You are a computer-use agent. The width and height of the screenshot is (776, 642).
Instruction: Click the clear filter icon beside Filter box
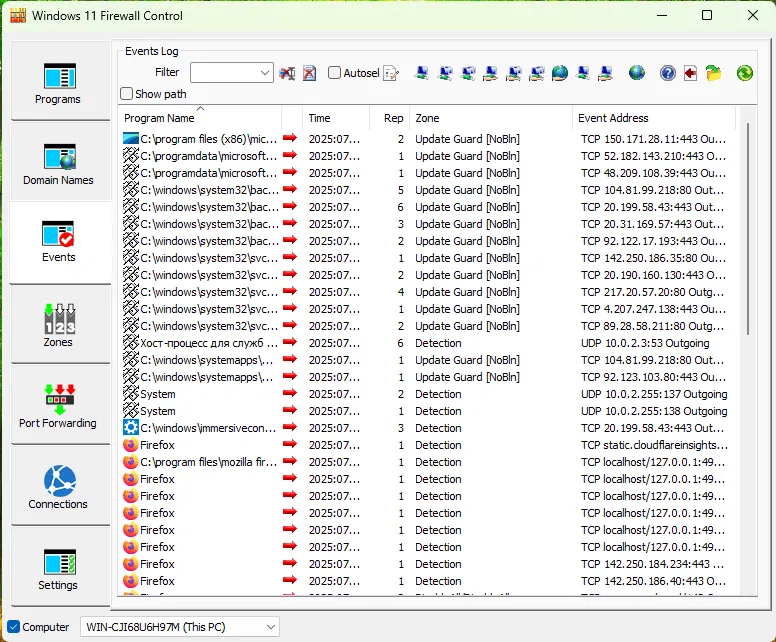(287, 73)
